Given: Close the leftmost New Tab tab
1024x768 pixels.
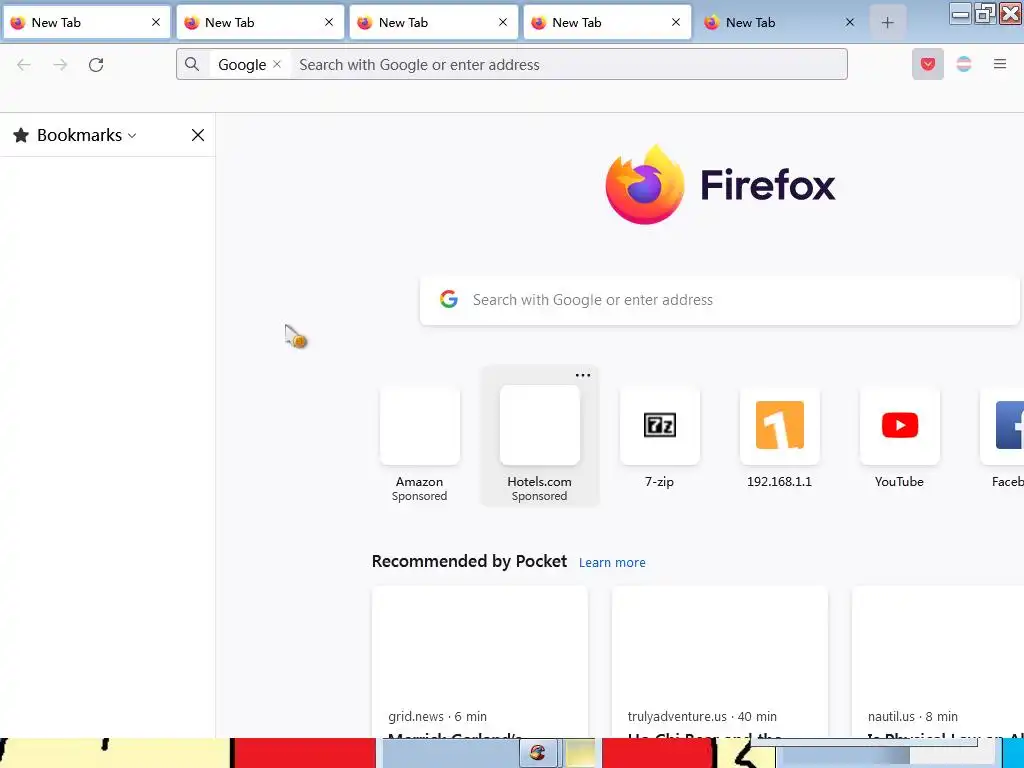Looking at the screenshot, I should coord(155,22).
